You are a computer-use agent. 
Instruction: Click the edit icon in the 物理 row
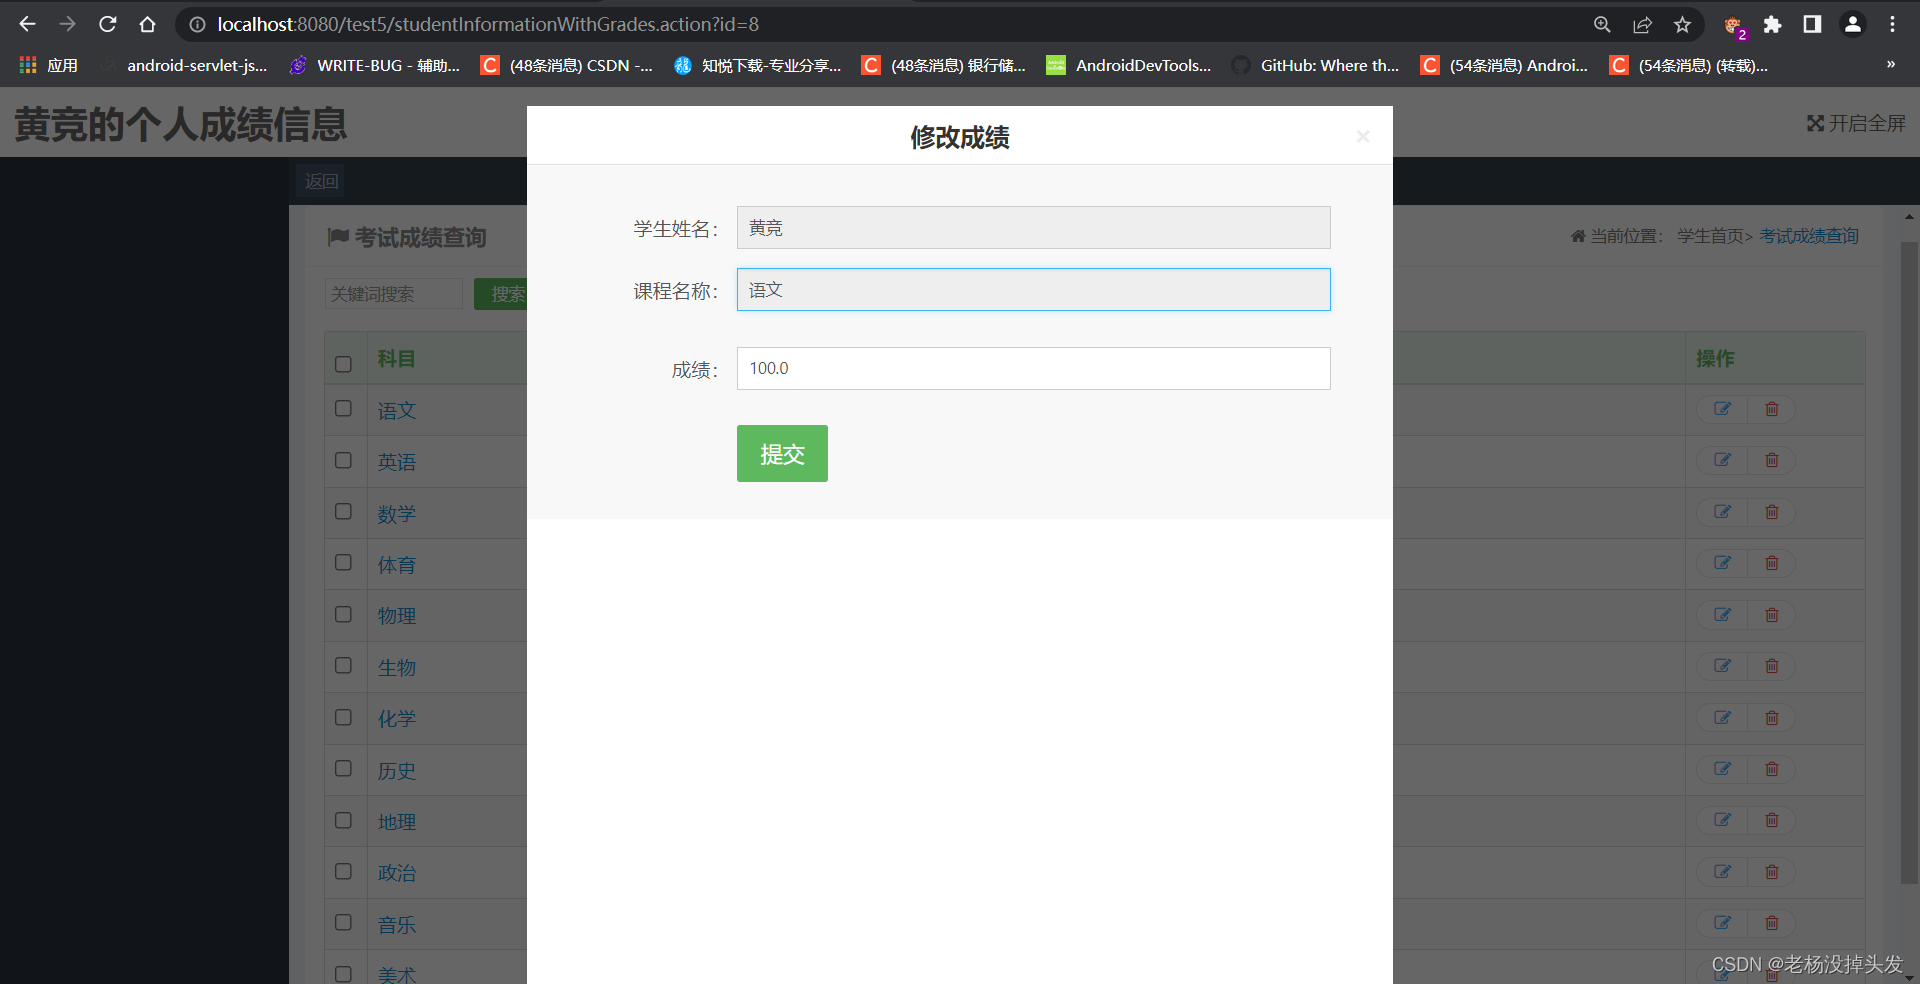1722,615
